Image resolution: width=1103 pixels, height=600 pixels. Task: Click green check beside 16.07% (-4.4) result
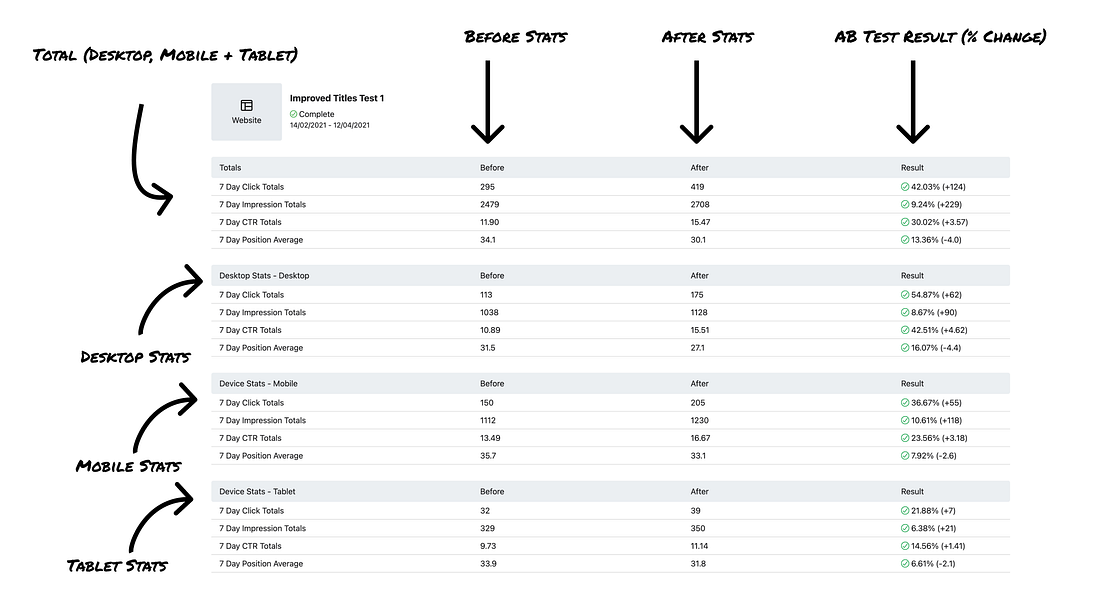pos(905,347)
